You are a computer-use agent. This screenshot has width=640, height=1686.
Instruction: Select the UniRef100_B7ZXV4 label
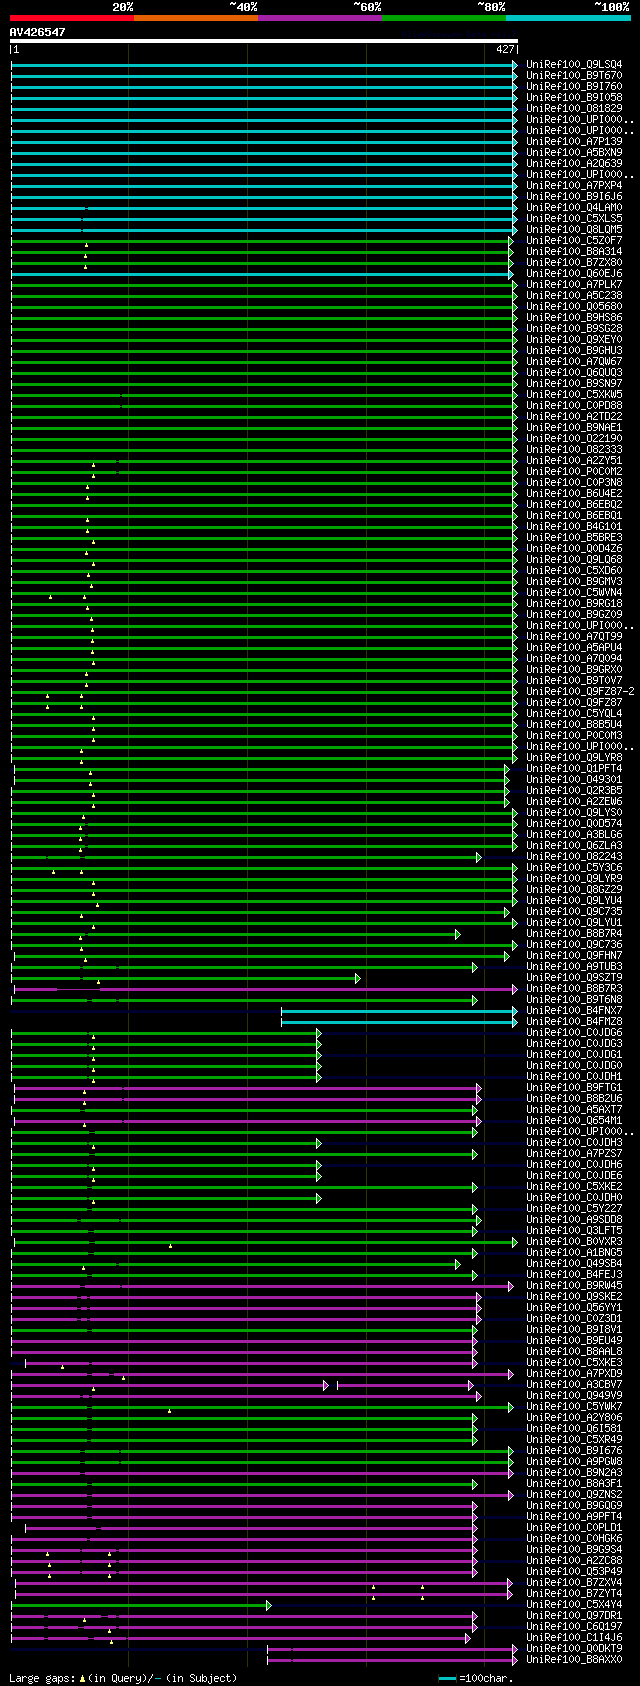pos(574,1582)
